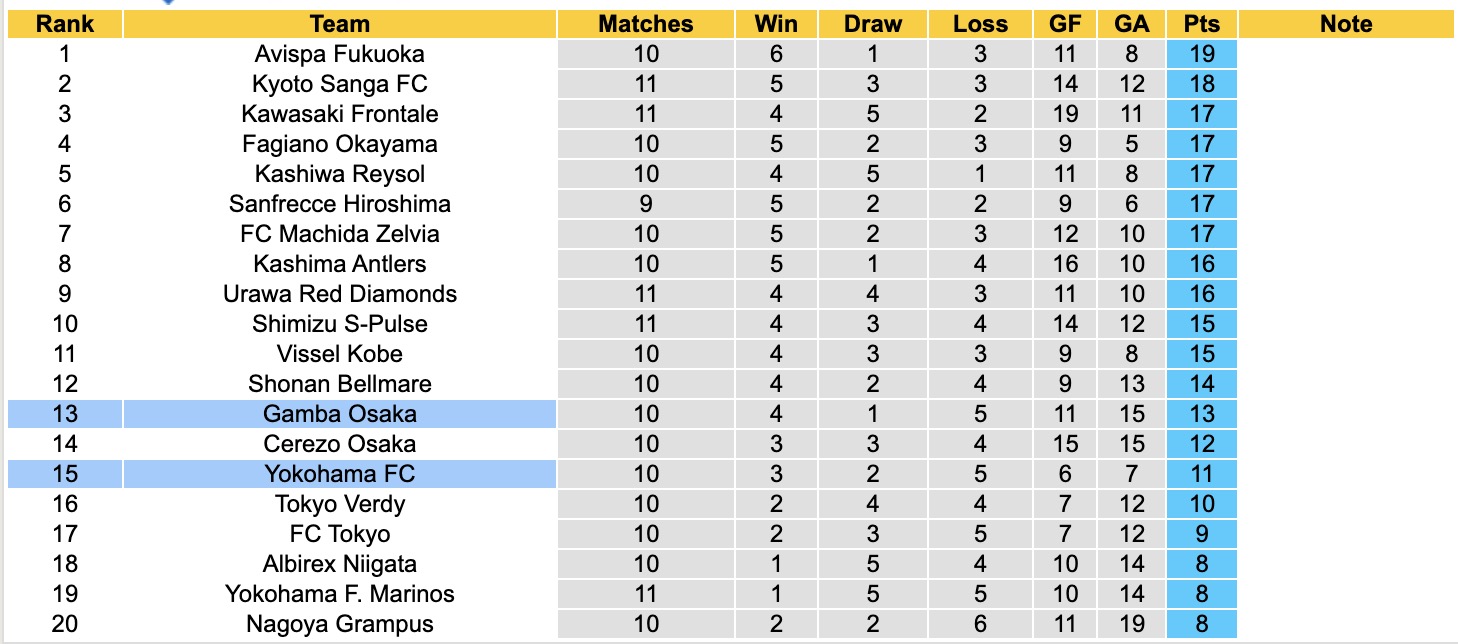
Task: Select the highlighted rank 13 cell
Action: tap(64, 414)
